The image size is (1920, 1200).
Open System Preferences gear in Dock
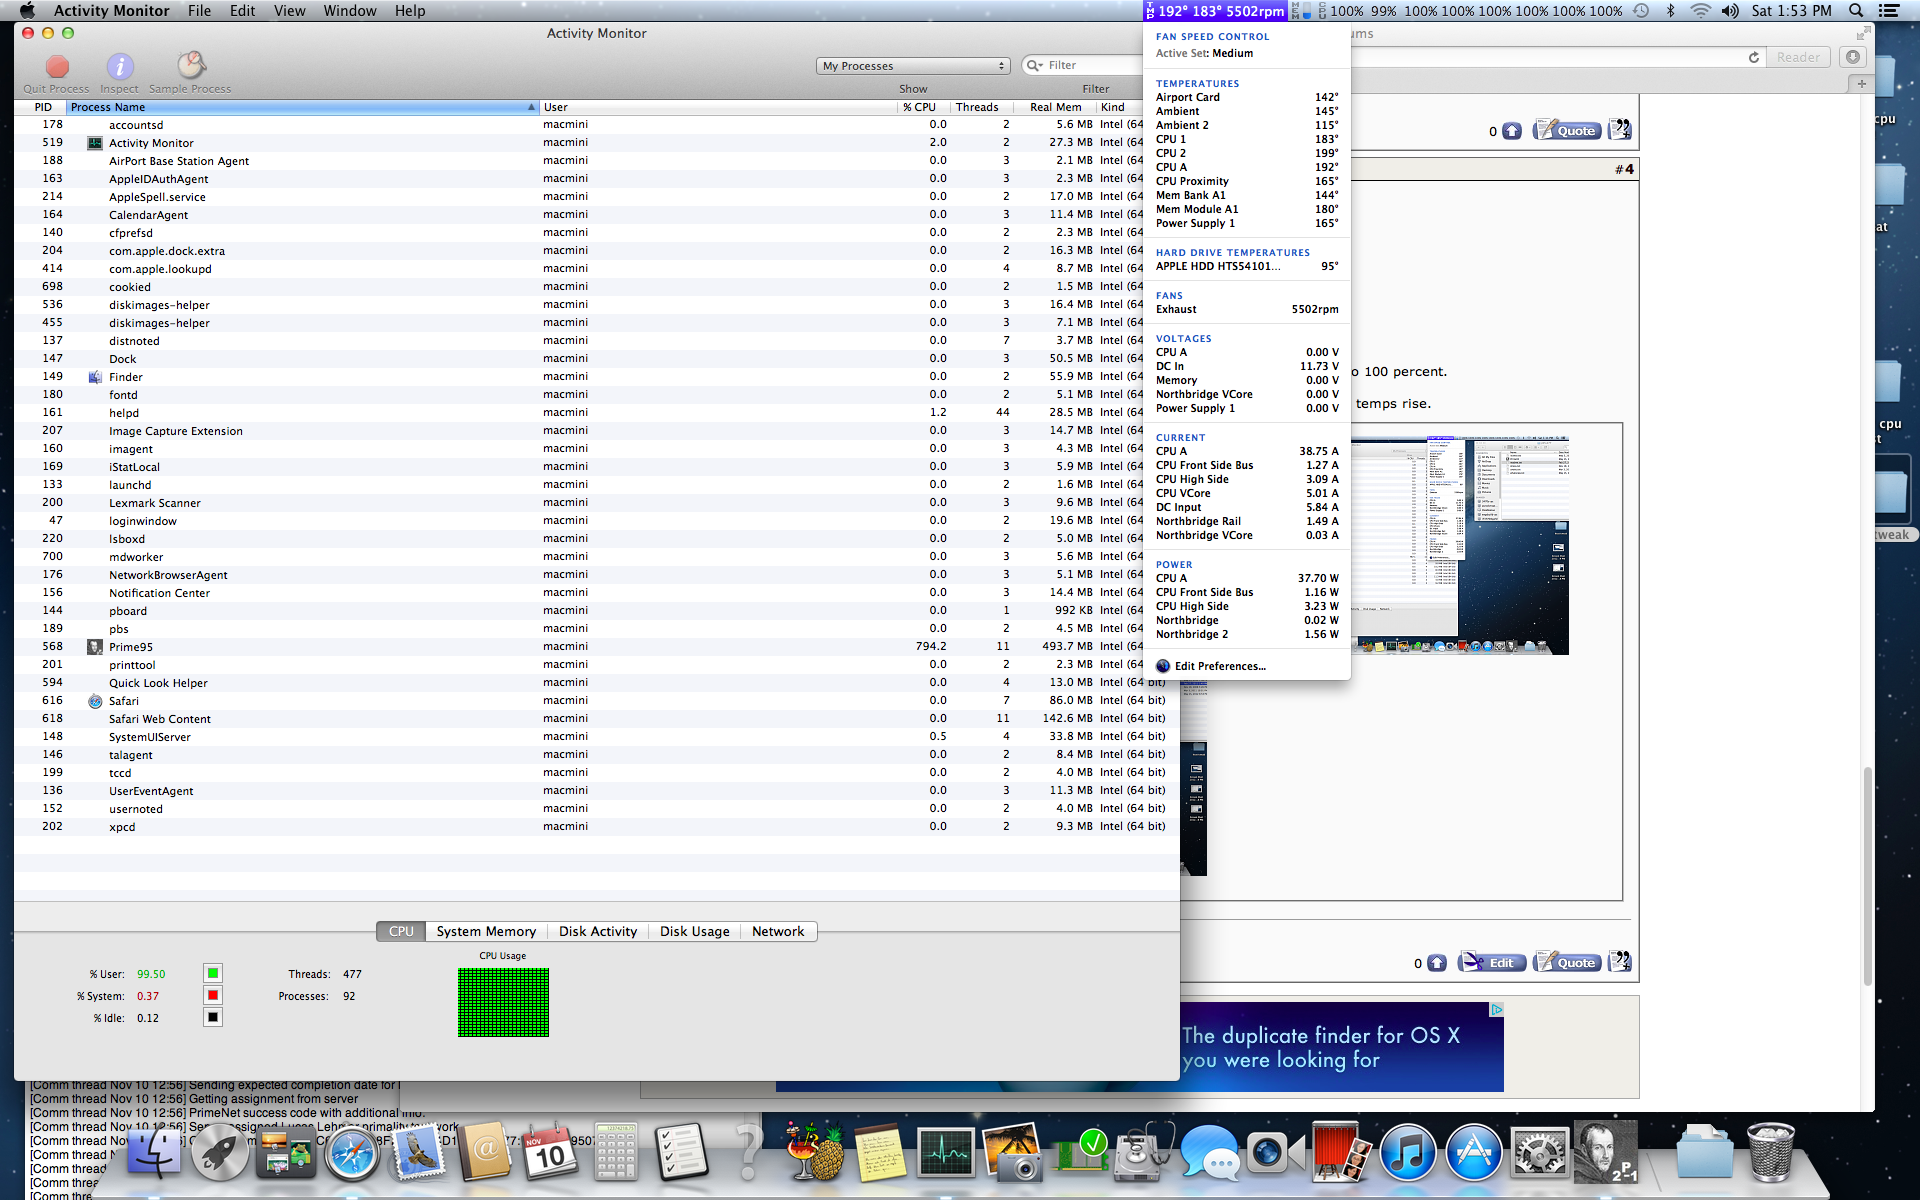(1540, 1154)
